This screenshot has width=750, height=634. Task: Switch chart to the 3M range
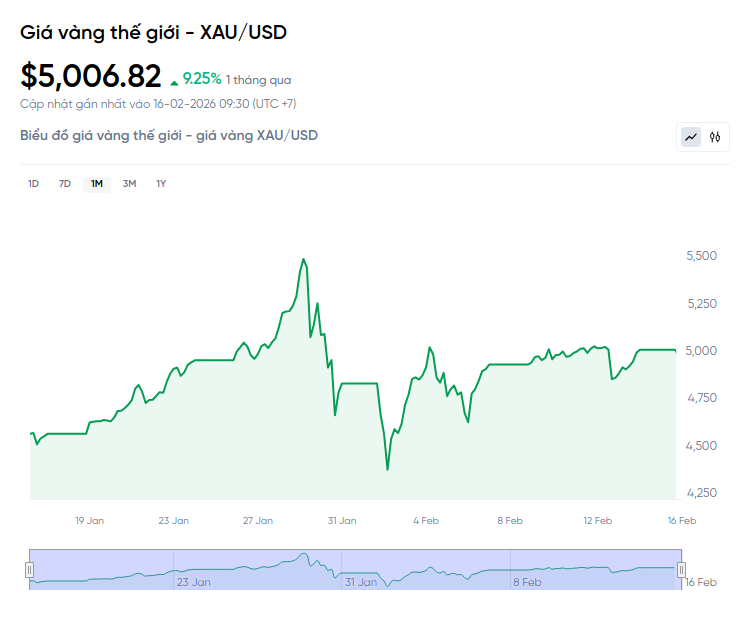pyautogui.click(x=129, y=183)
